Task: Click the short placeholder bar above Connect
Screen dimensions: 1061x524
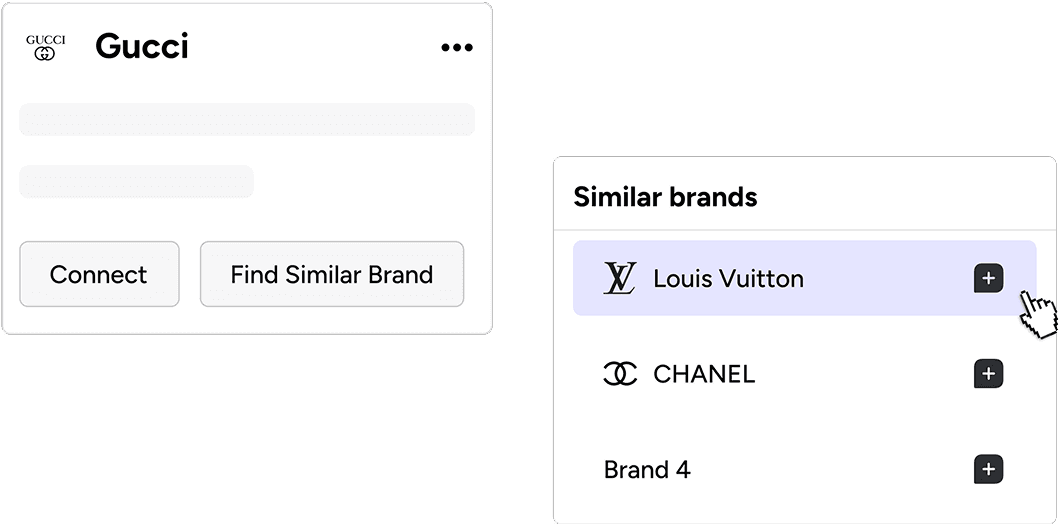Action: [137, 181]
